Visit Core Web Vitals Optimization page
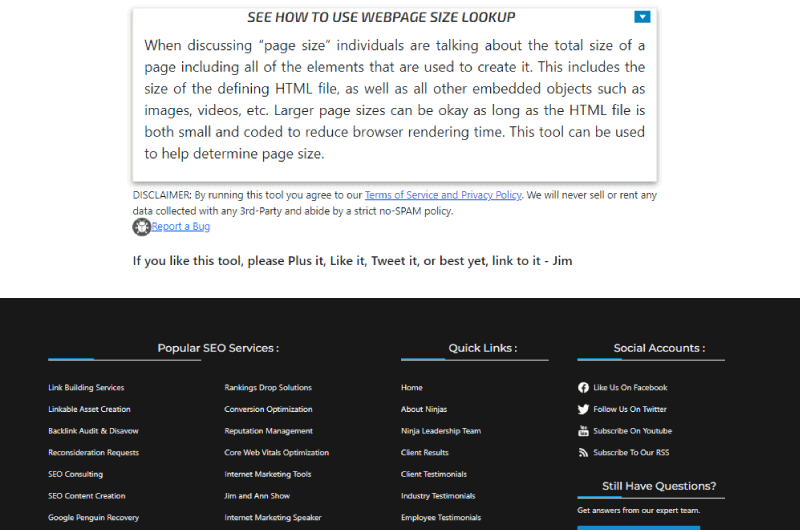Image resolution: width=800 pixels, height=530 pixels. (277, 452)
